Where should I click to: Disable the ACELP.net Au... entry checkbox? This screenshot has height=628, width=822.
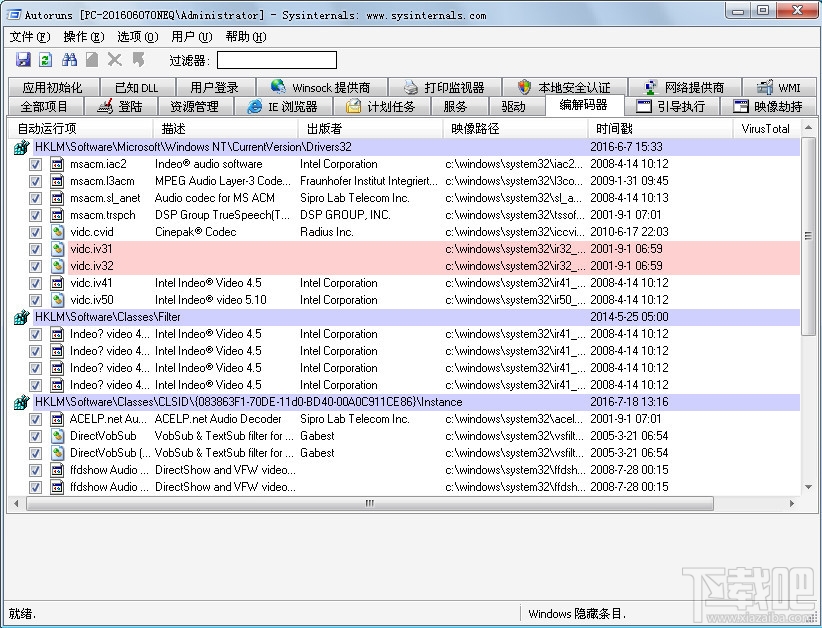point(35,419)
